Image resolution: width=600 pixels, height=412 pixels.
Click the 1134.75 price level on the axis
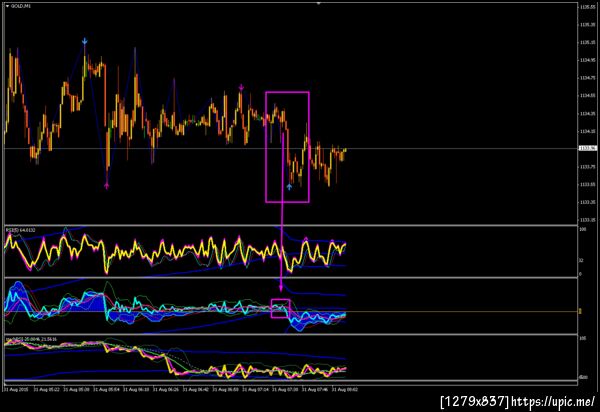pyautogui.click(x=587, y=78)
